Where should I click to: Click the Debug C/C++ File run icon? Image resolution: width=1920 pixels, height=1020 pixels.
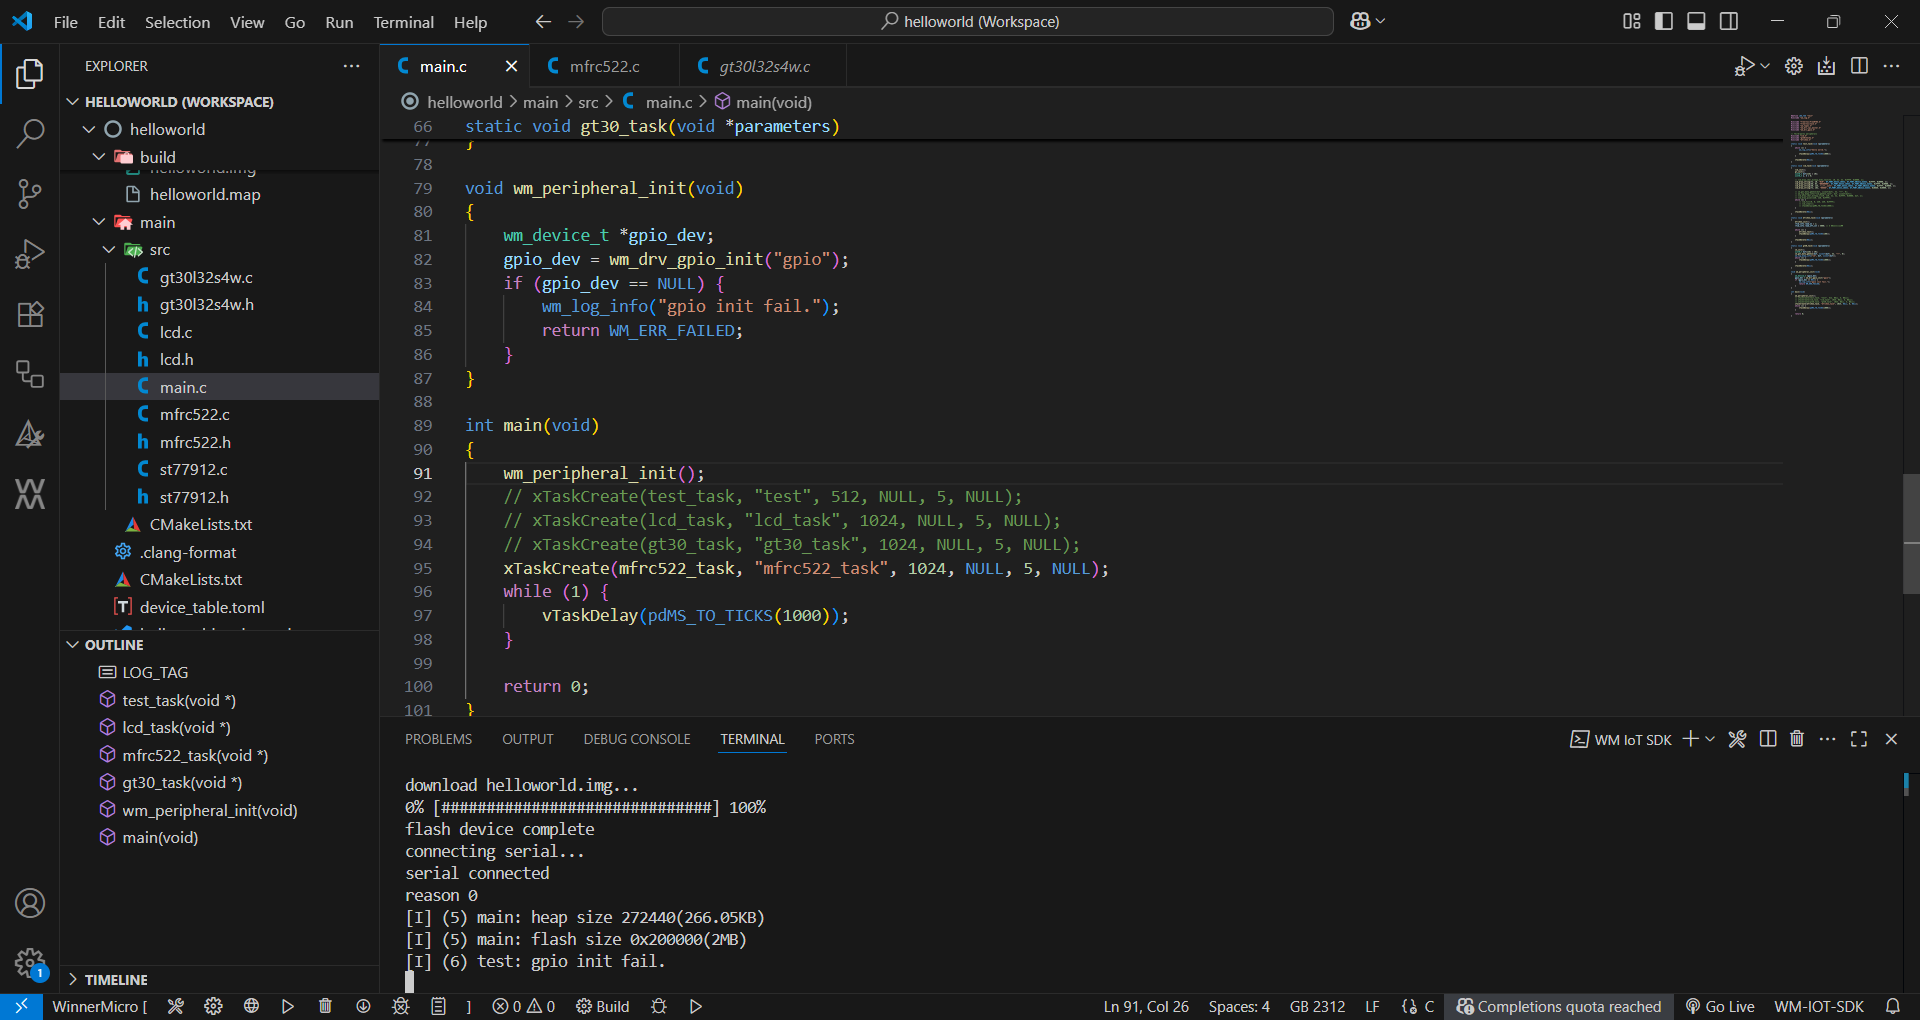pos(1744,66)
